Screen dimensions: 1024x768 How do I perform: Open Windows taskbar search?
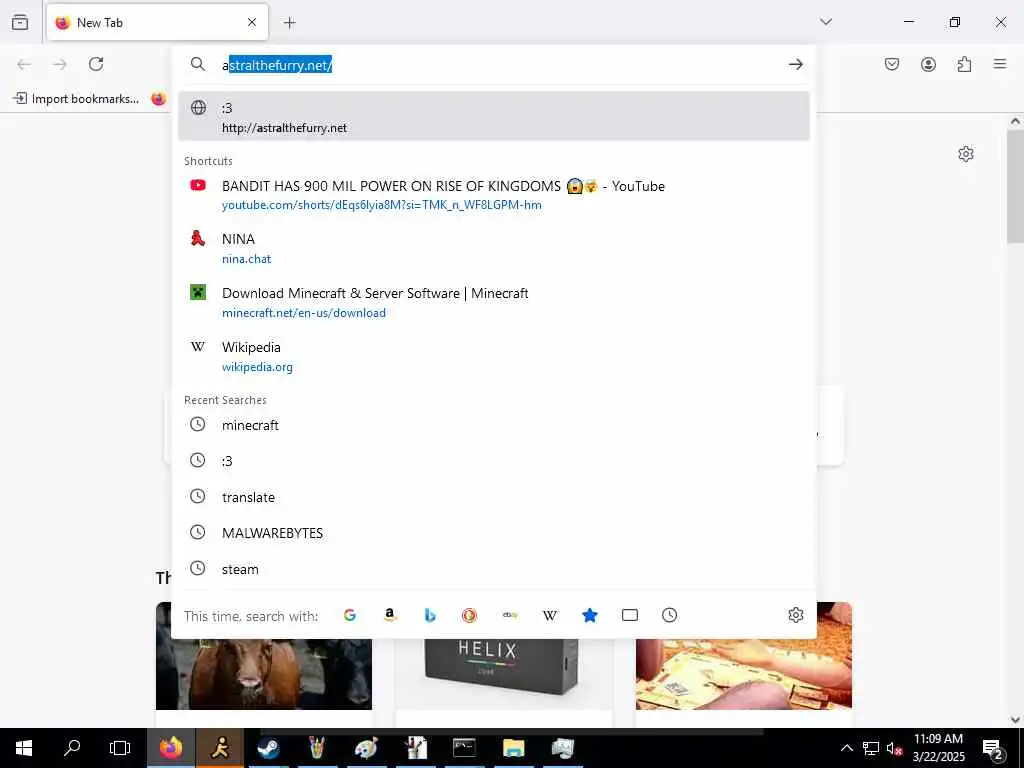click(x=72, y=748)
